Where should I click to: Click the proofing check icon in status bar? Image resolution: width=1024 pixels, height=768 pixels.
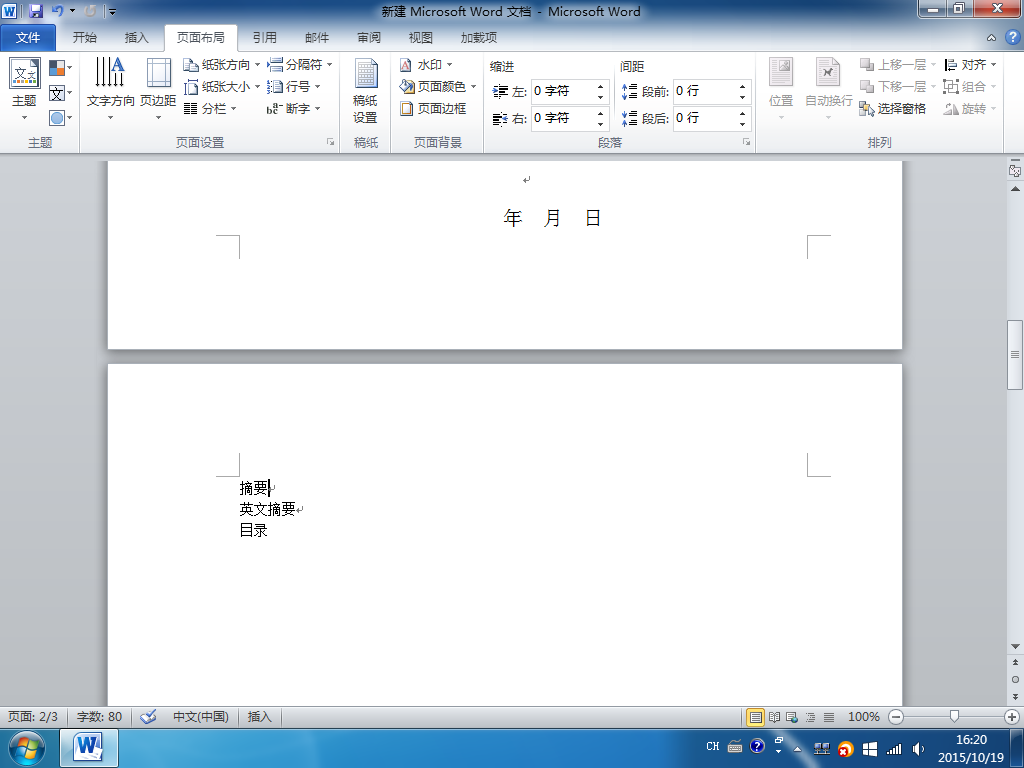(x=149, y=716)
